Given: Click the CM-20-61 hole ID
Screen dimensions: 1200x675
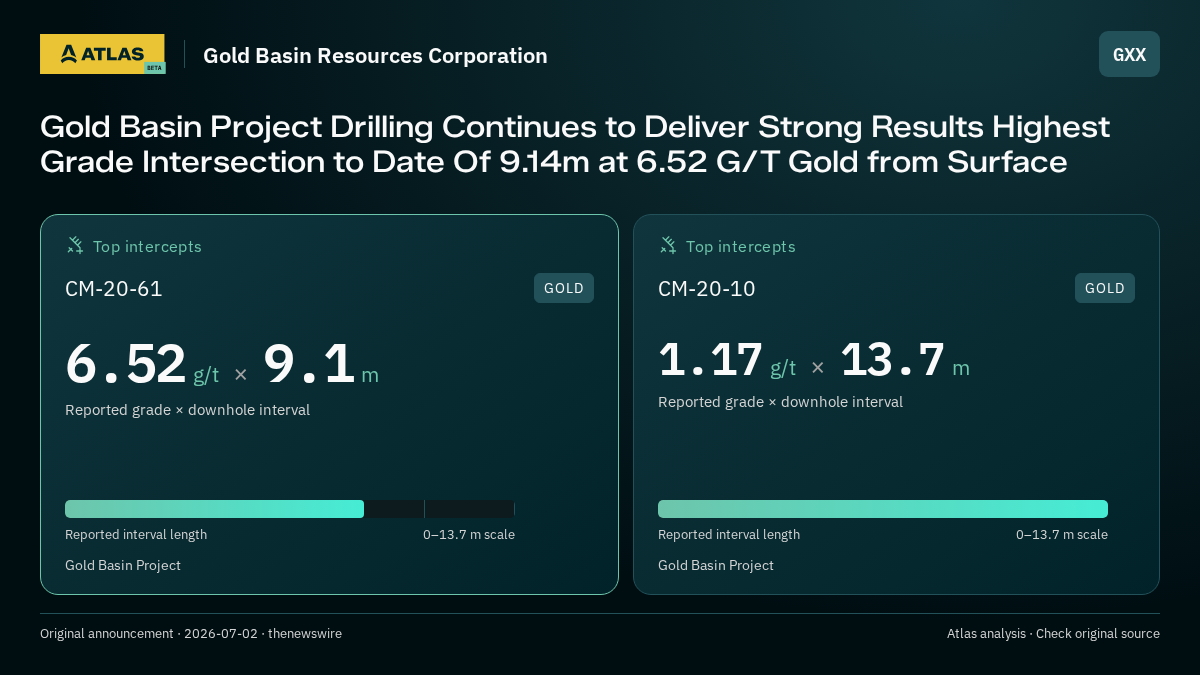Looking at the screenshot, I should pyautogui.click(x=114, y=289).
